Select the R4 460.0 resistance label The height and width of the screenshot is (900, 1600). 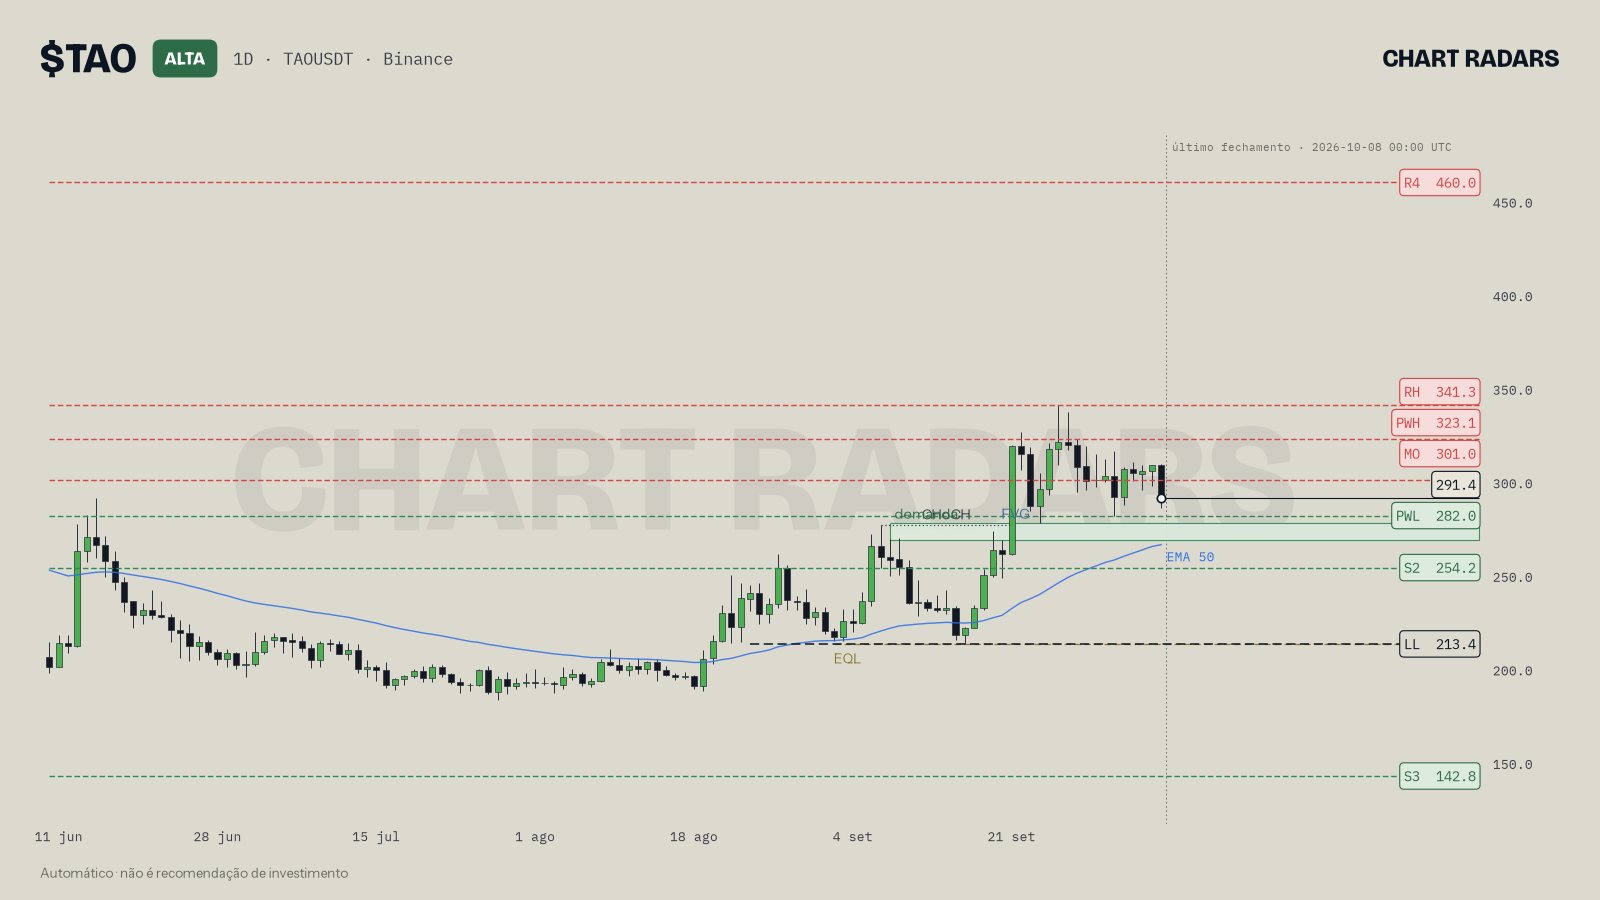click(x=1439, y=183)
